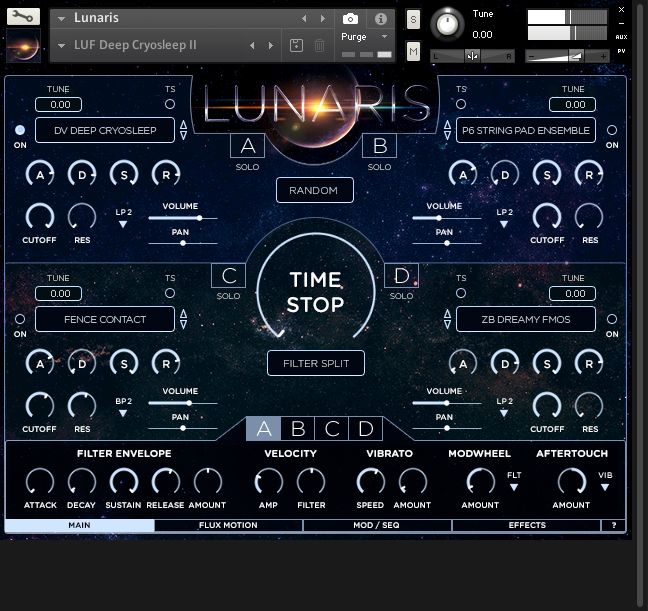The width and height of the screenshot is (648, 611).
Task: Enable layer C TS toggle
Action: click(170, 293)
